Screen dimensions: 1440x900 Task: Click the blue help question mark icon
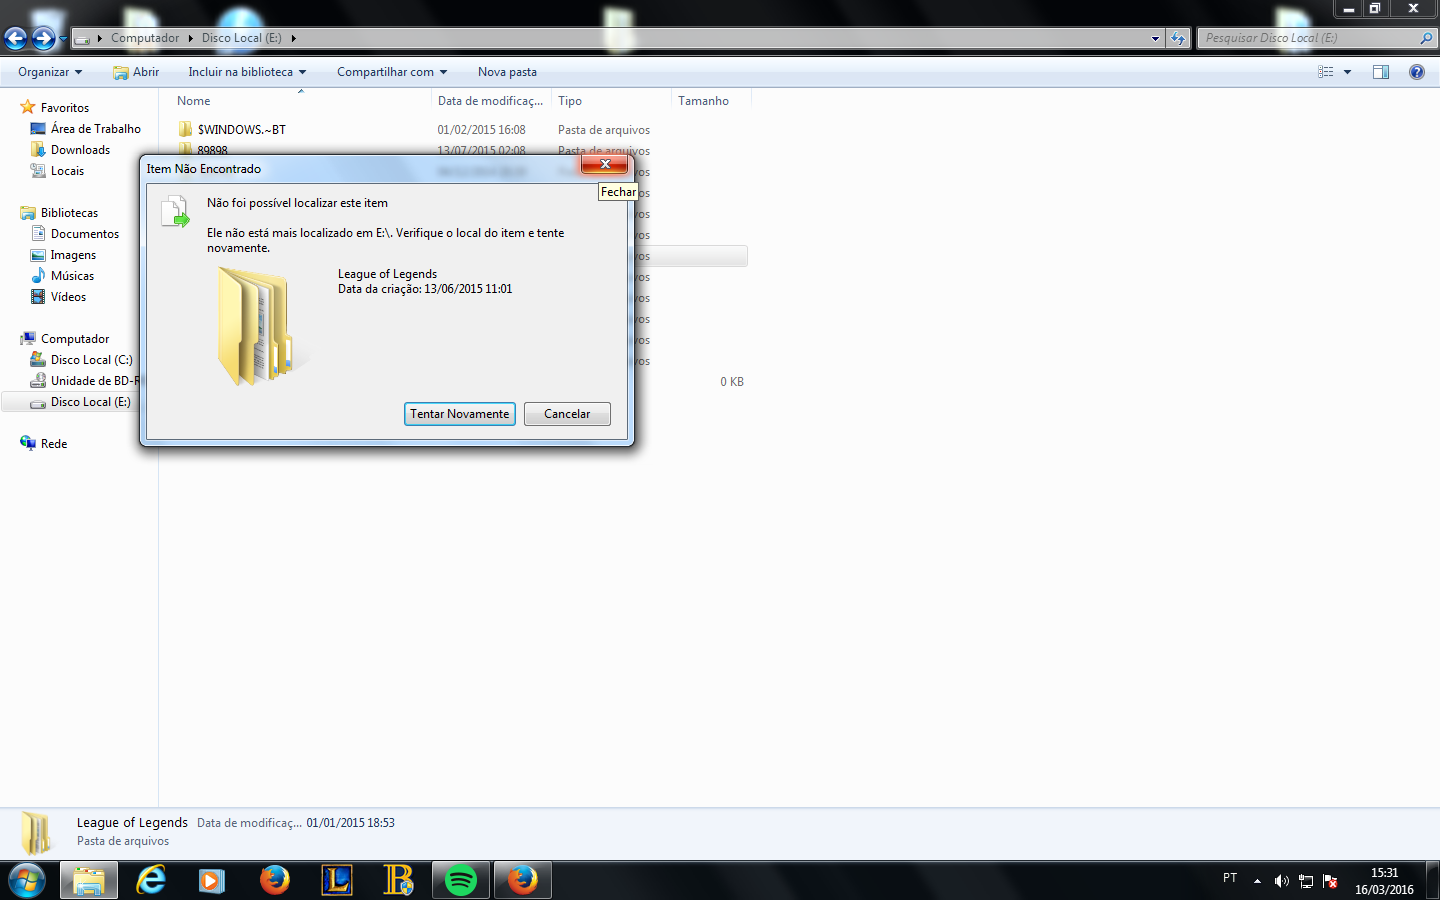click(1417, 72)
